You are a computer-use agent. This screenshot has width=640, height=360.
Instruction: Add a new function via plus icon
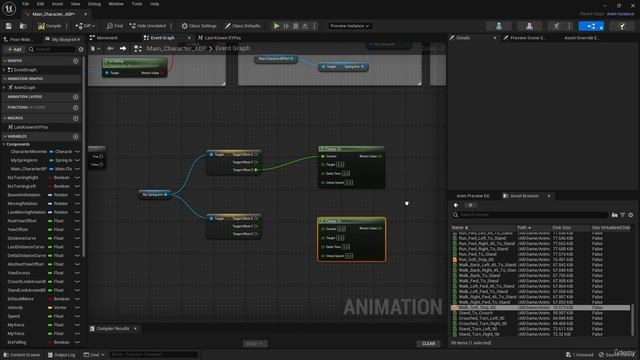(x=76, y=108)
